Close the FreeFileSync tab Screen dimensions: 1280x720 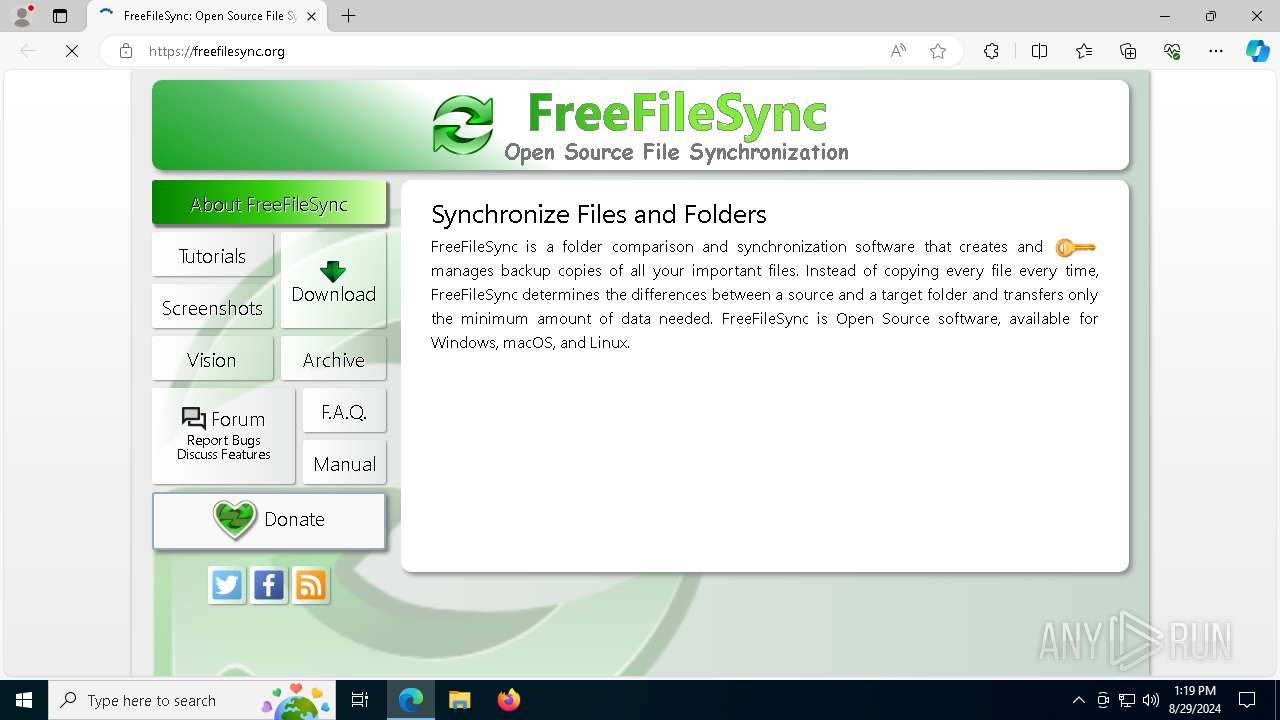(312, 16)
